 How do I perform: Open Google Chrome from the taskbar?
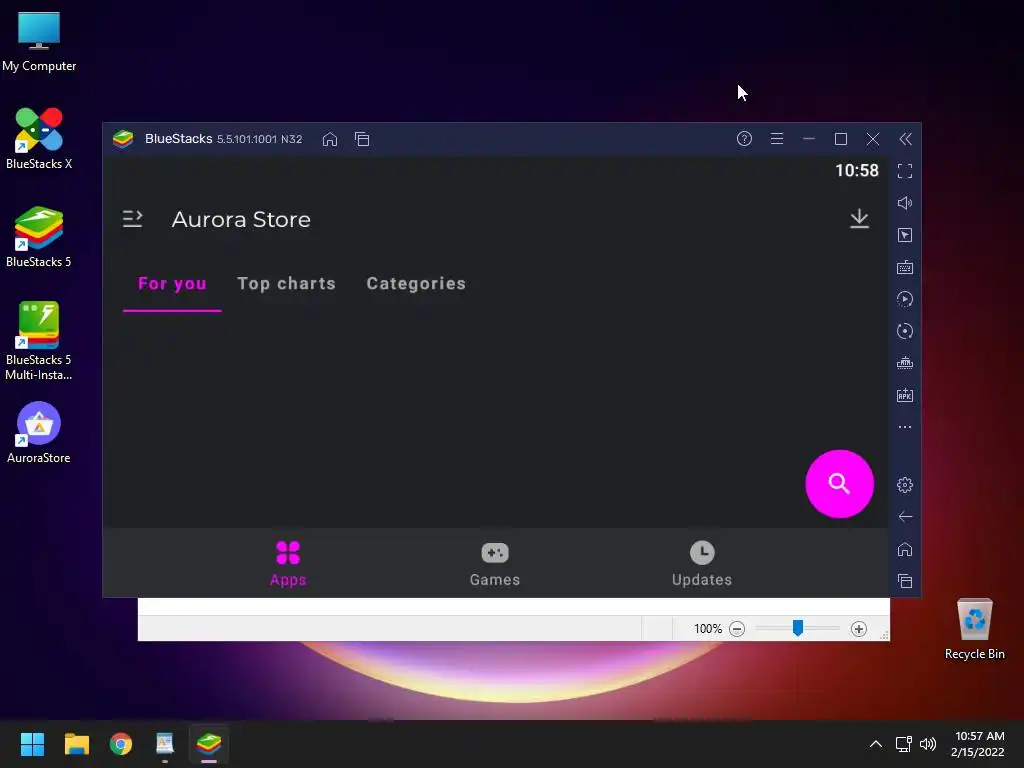(121, 744)
